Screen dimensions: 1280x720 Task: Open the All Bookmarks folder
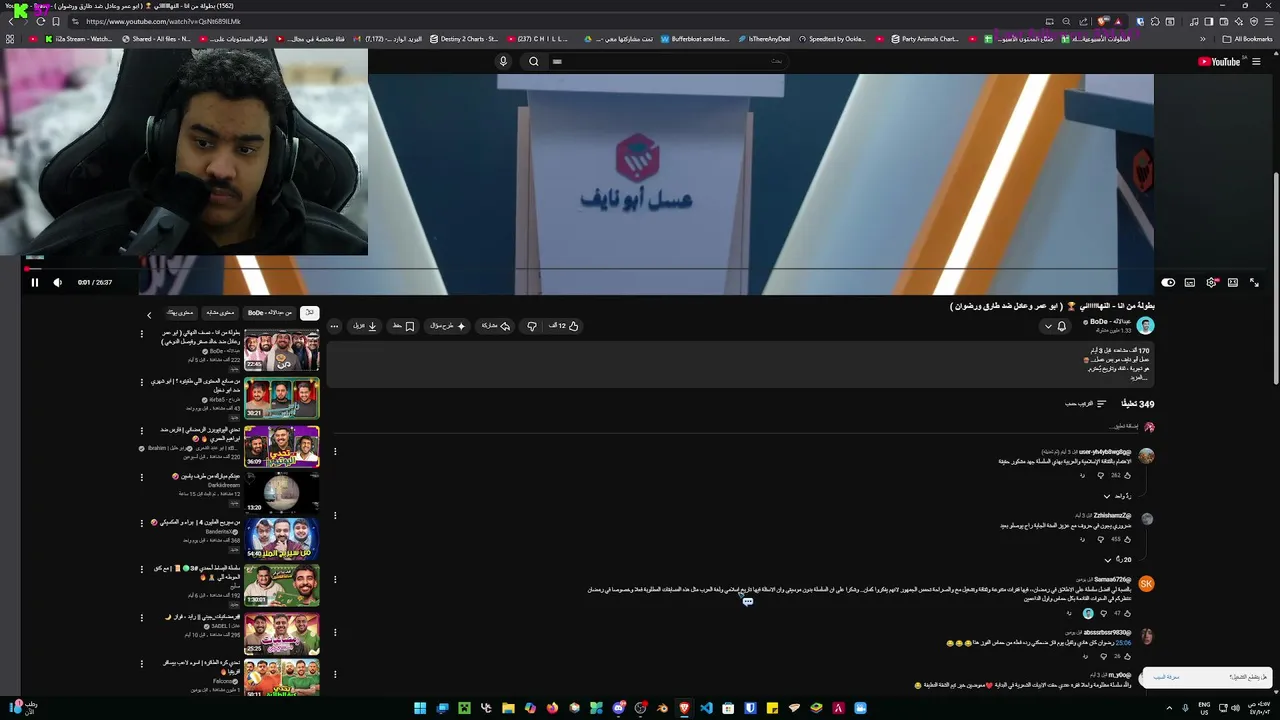click(x=1247, y=39)
